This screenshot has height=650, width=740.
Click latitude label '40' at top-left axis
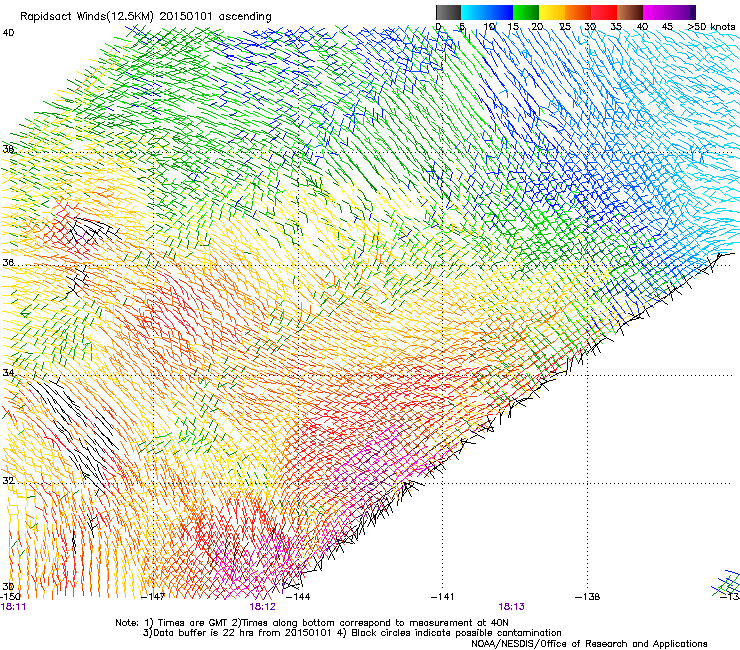(8, 33)
